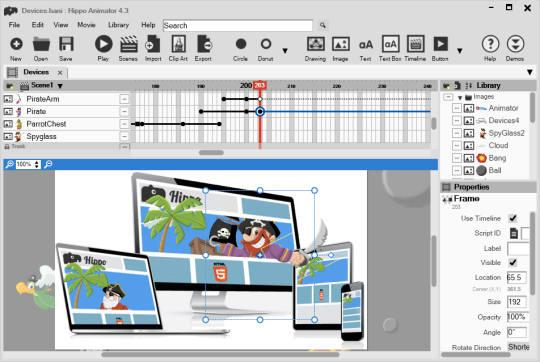This screenshot has width=540, height=362.
Task: Adjust the zoom percentage stepper
Action: 37,164
